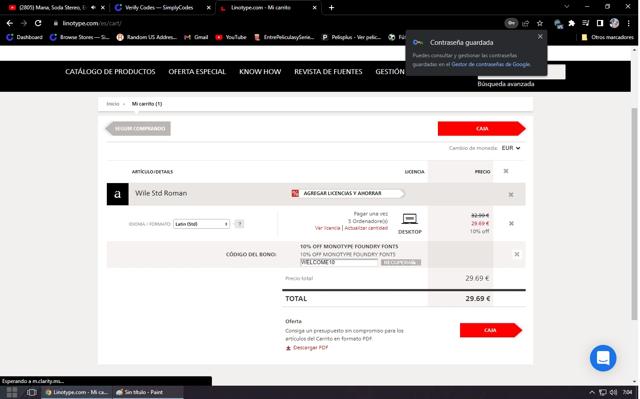
Task: Open the tab search chevron in title bar
Action: point(567,7)
